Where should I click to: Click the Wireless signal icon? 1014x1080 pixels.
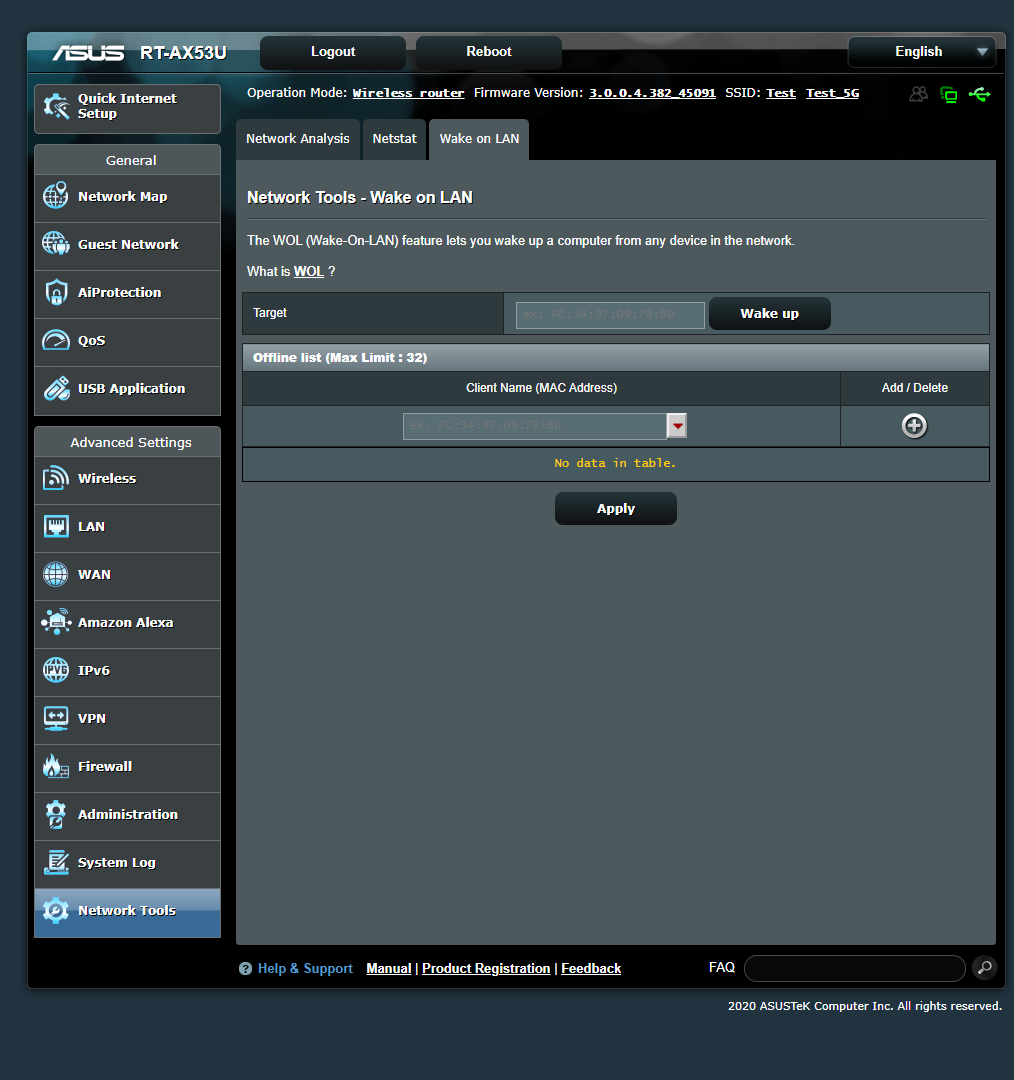56,478
